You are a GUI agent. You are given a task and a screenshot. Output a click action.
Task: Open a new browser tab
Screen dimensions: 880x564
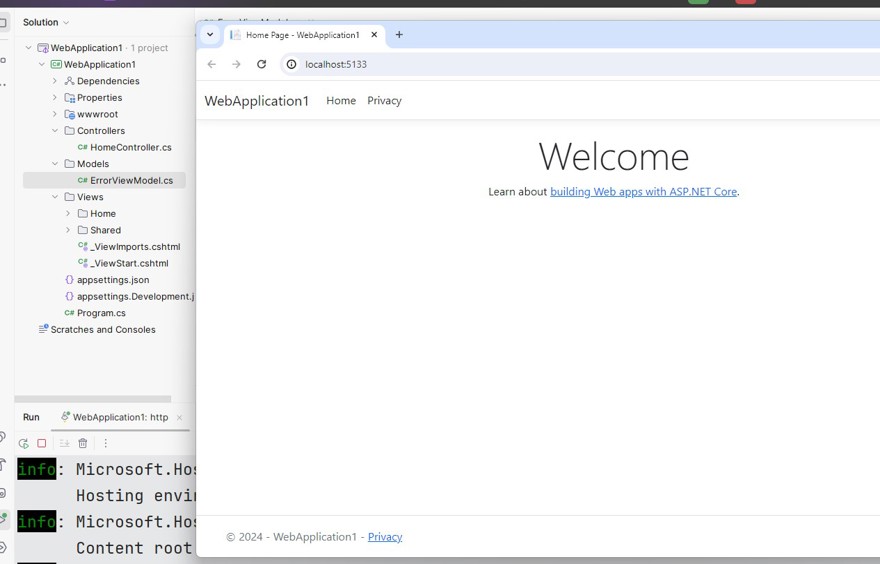pyautogui.click(x=399, y=35)
